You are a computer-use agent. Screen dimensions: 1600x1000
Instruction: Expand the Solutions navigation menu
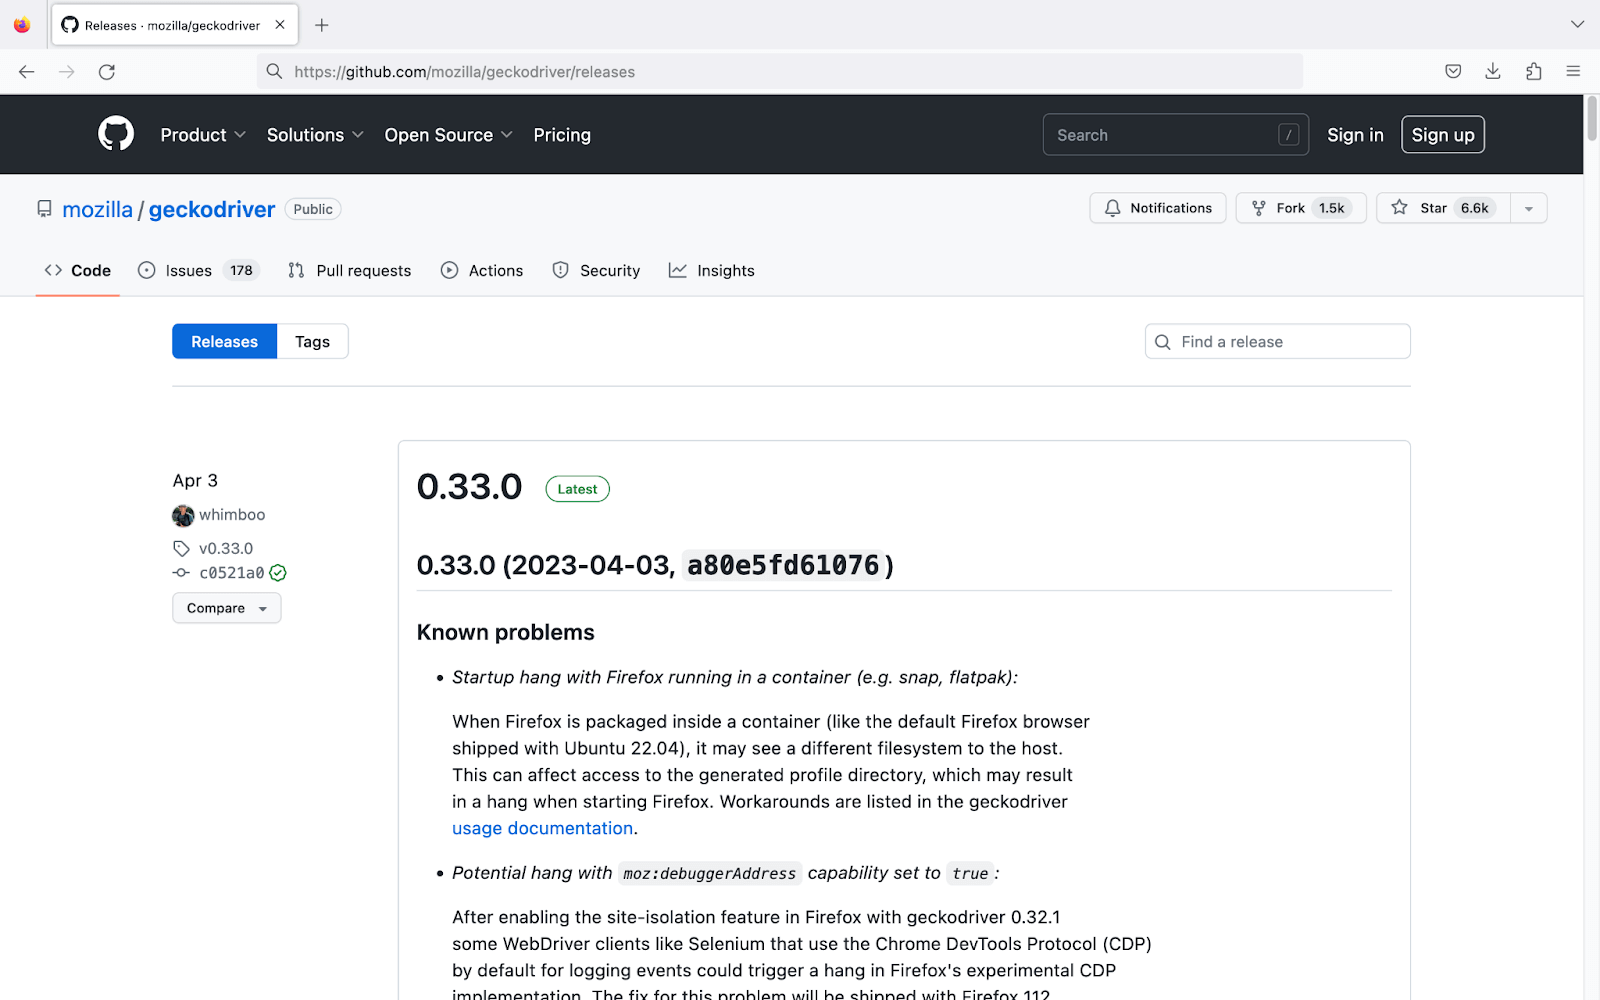pos(315,135)
